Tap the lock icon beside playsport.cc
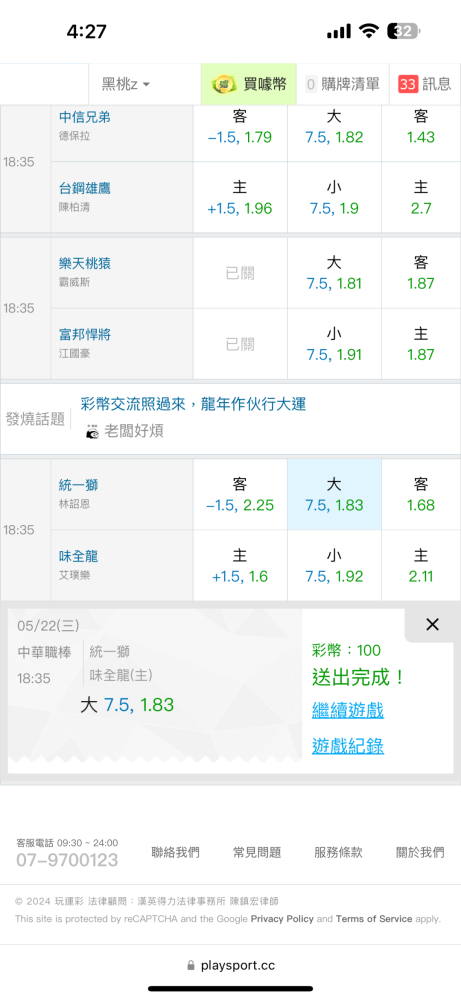 pos(191,966)
